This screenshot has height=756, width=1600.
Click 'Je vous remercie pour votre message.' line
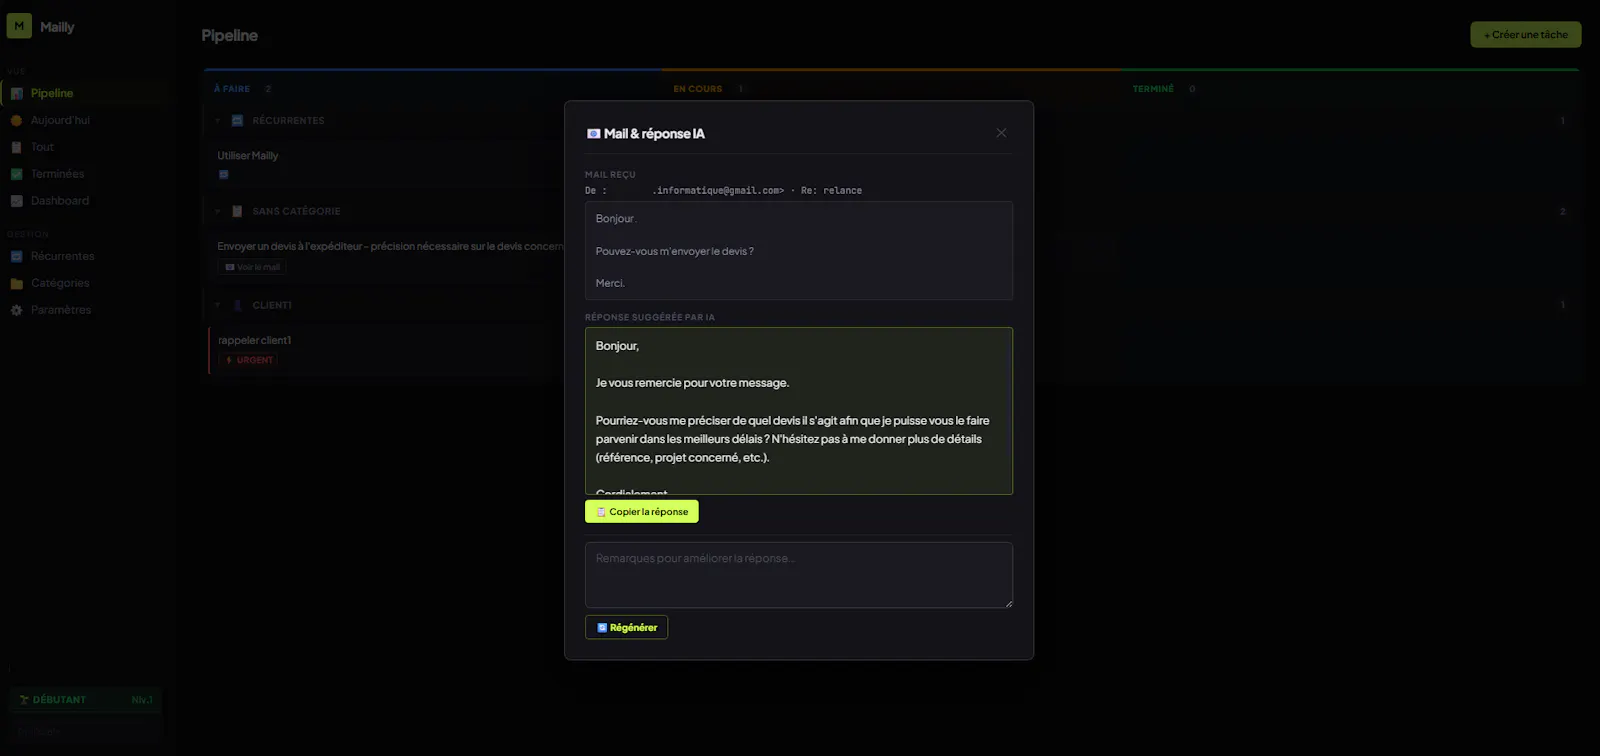[x=692, y=383]
